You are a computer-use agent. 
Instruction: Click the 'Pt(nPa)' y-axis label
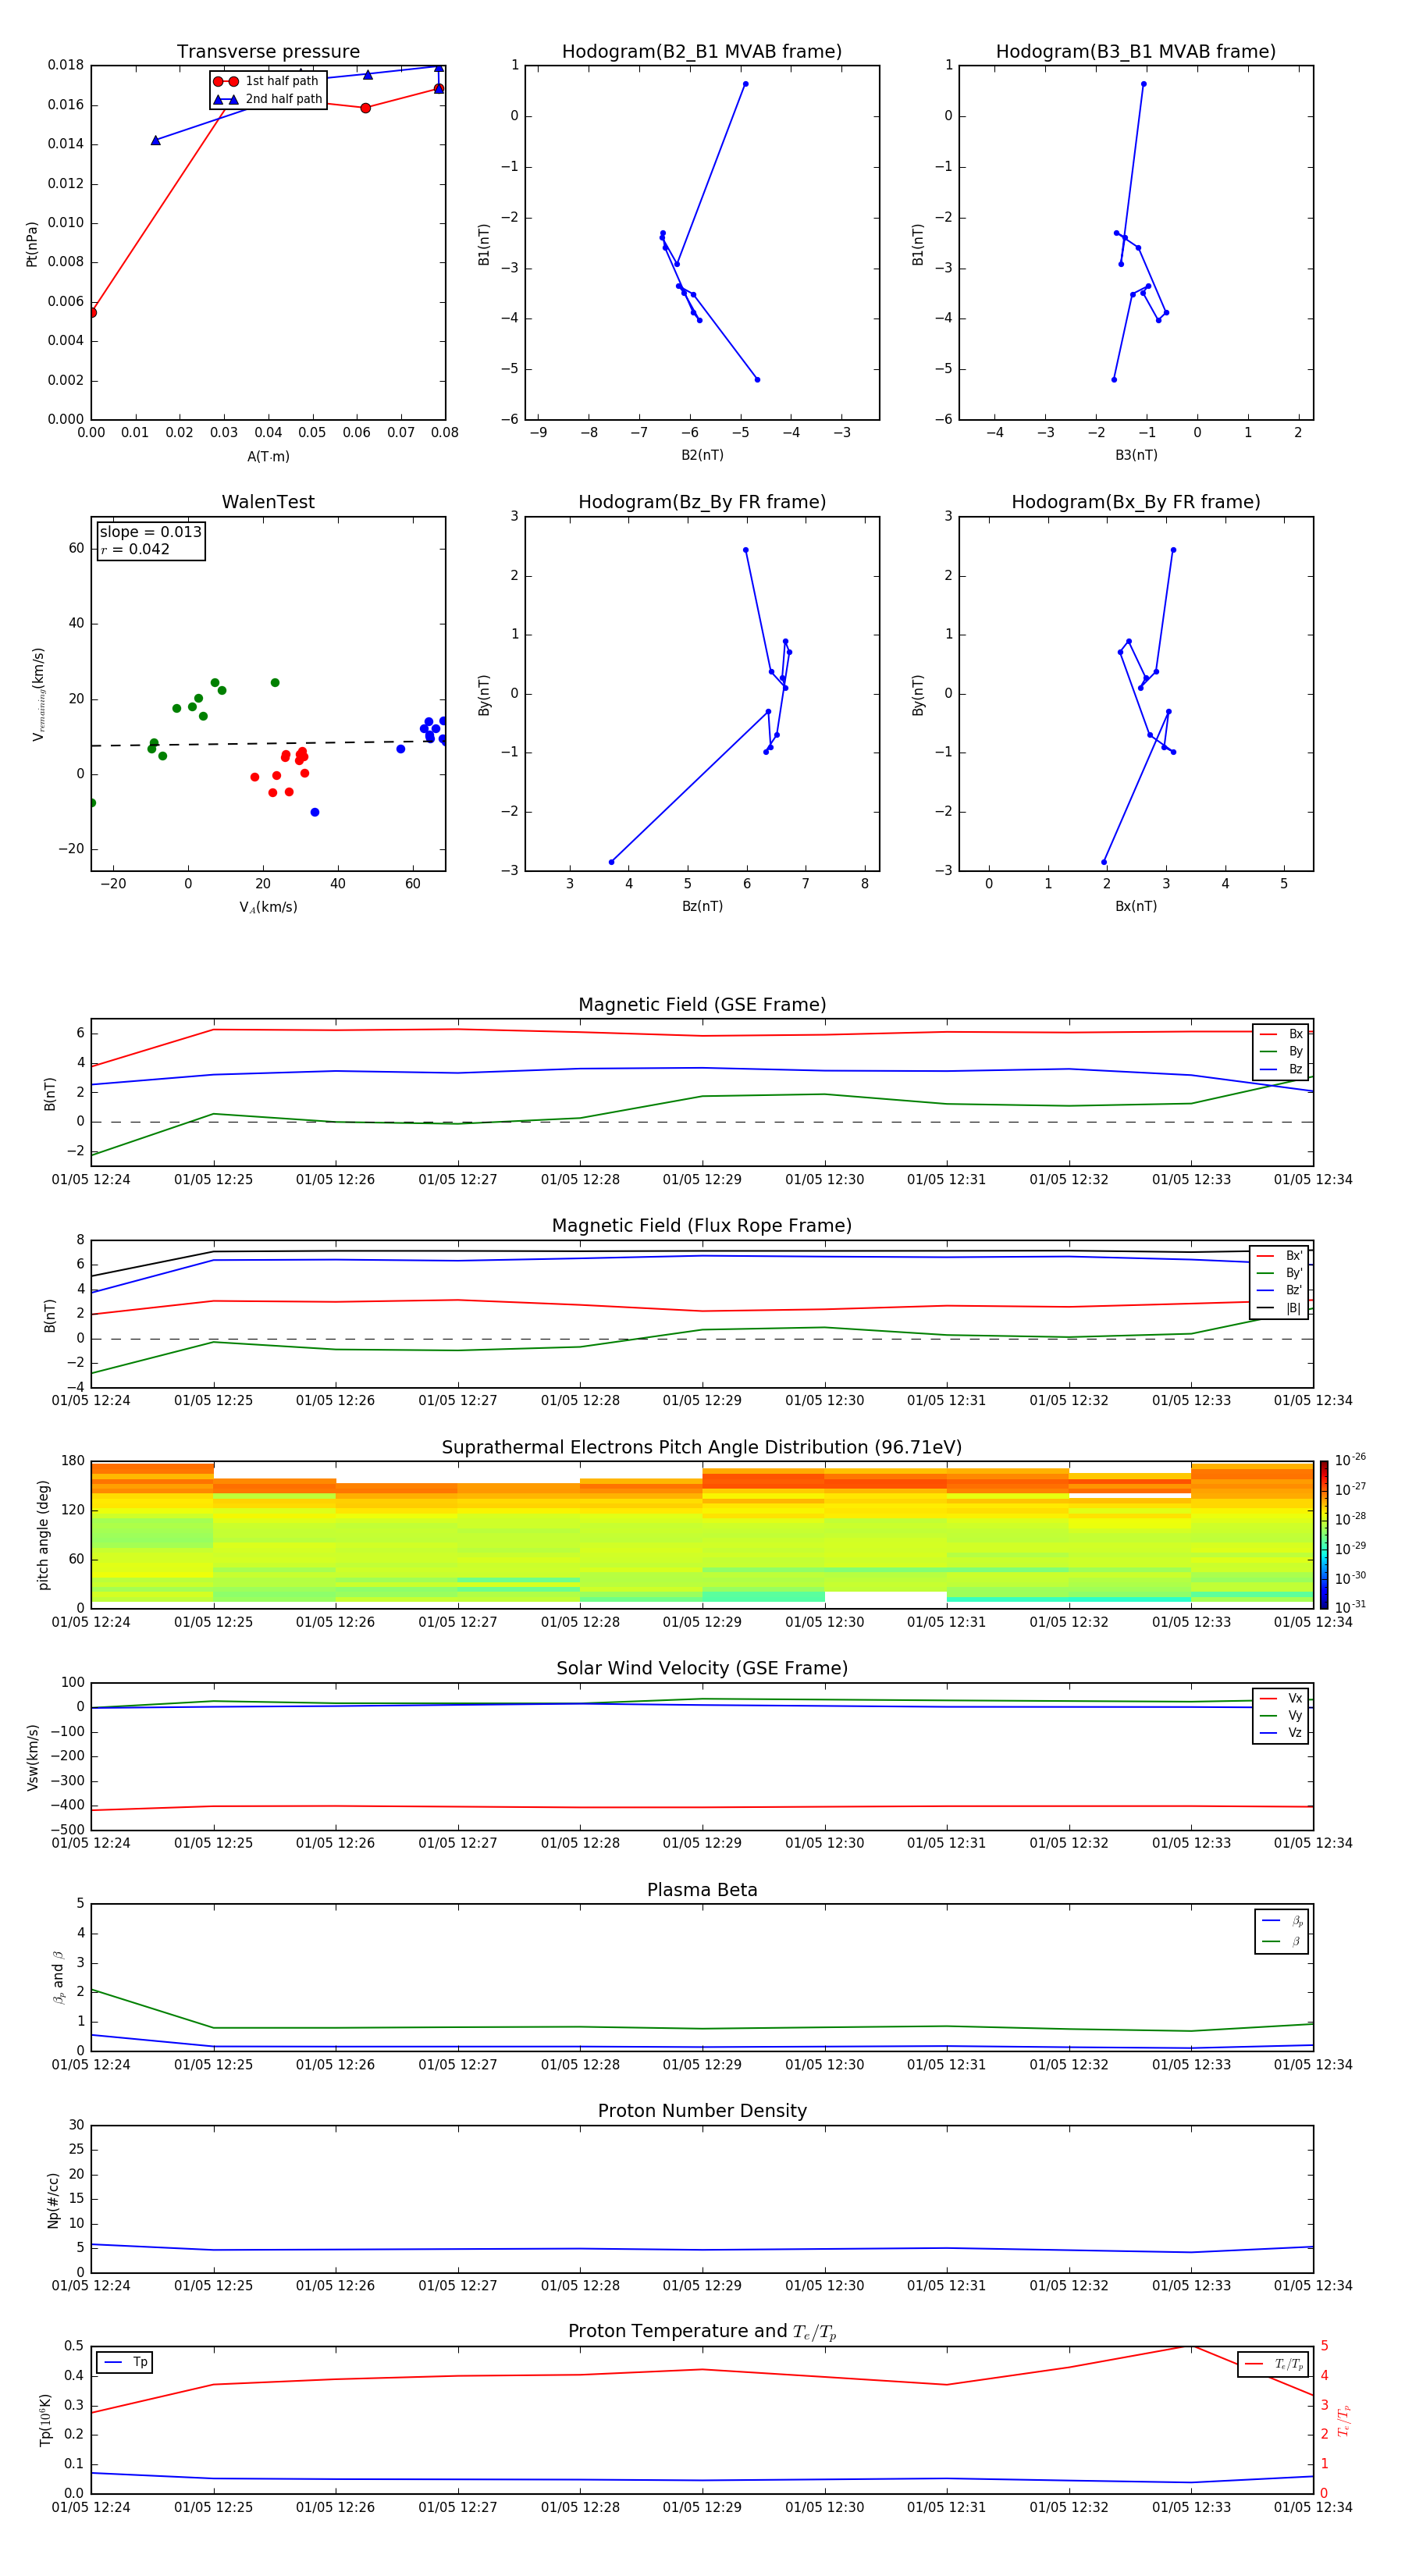32,243
